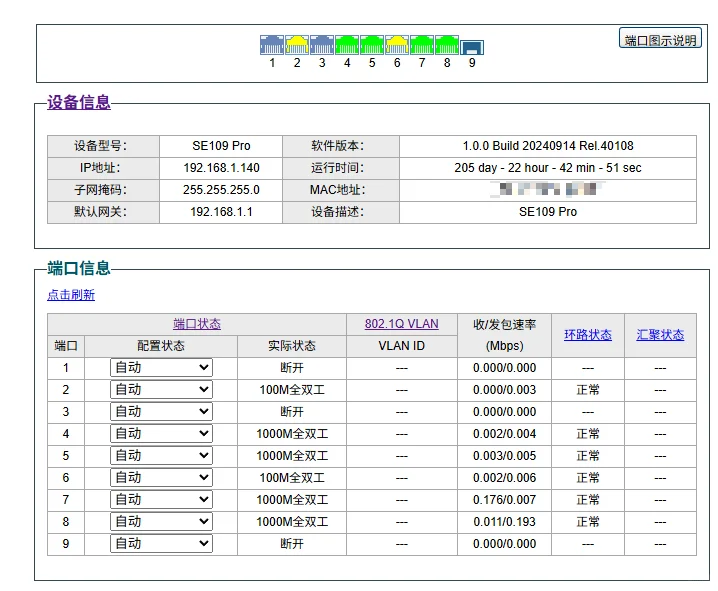Image resolution: width=718 pixels, height=591 pixels.
Task: Select the subnet mask 255.255.255.0 cell
Action: point(221,190)
